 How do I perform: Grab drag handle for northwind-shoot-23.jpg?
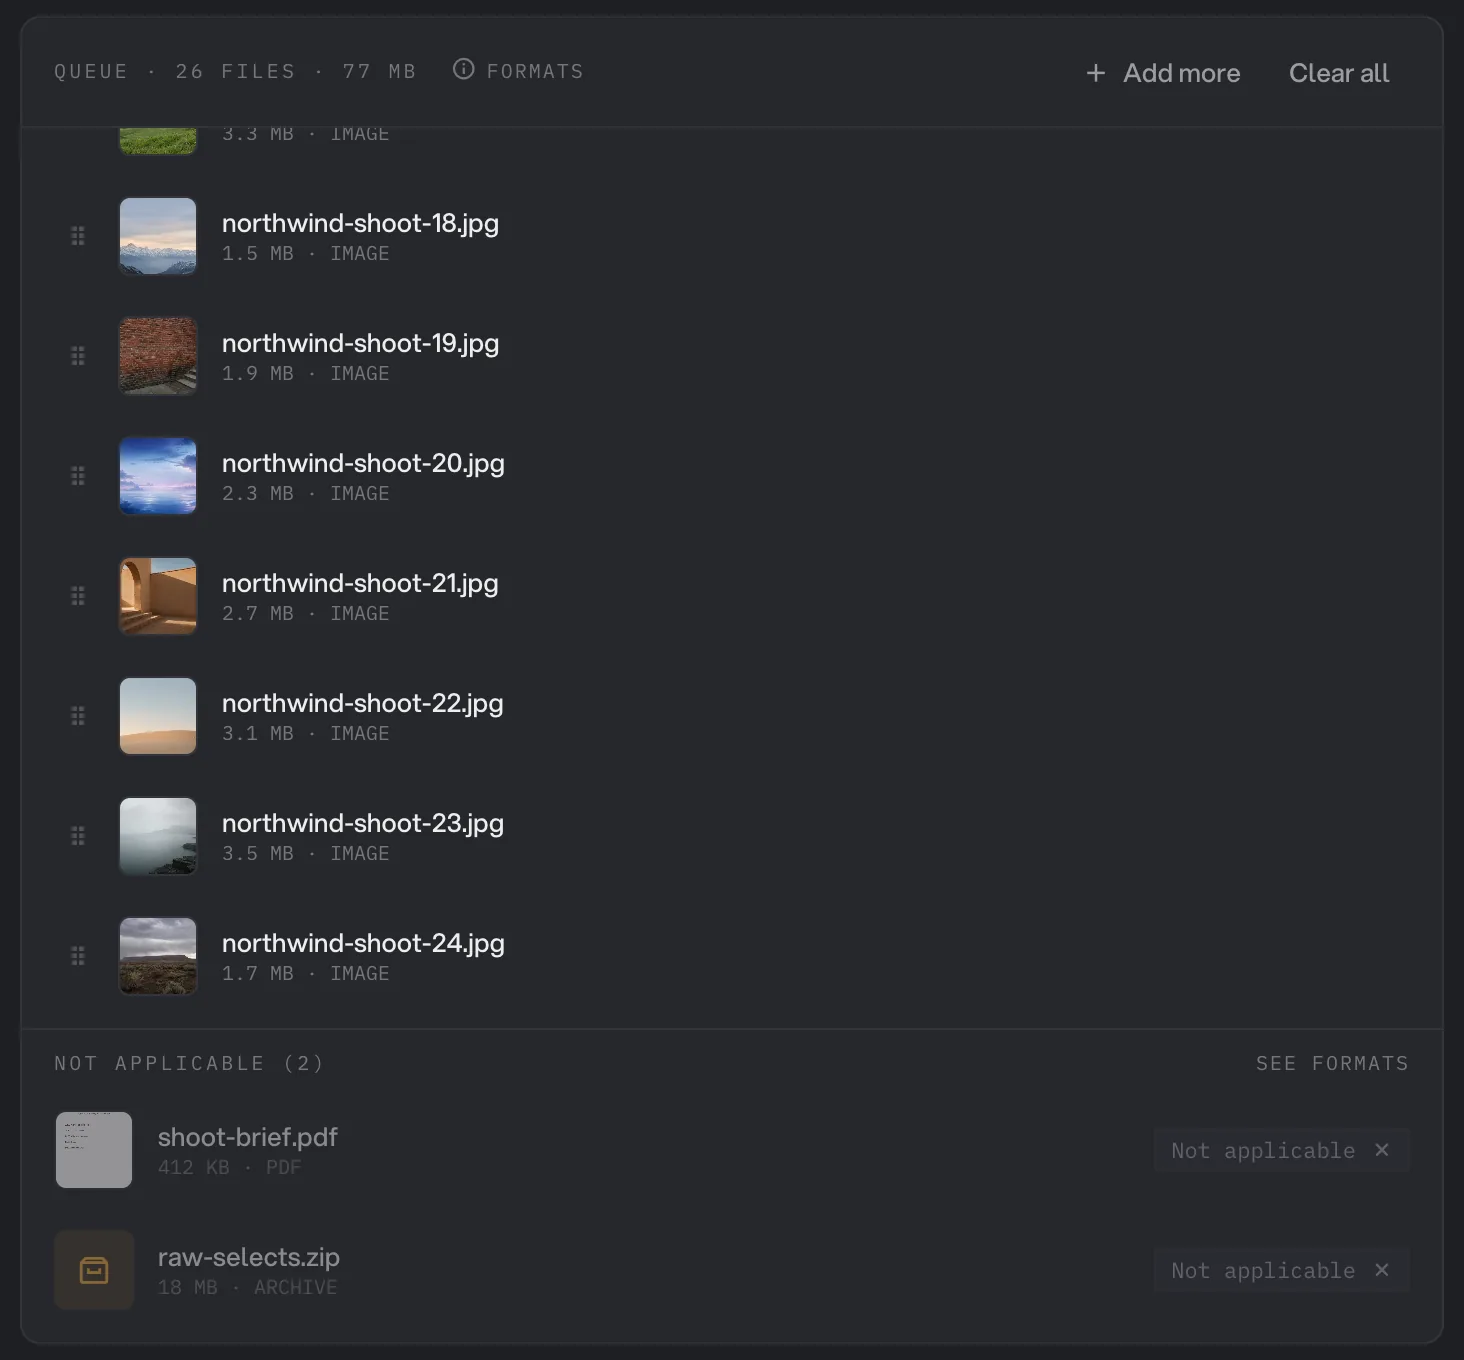78,836
